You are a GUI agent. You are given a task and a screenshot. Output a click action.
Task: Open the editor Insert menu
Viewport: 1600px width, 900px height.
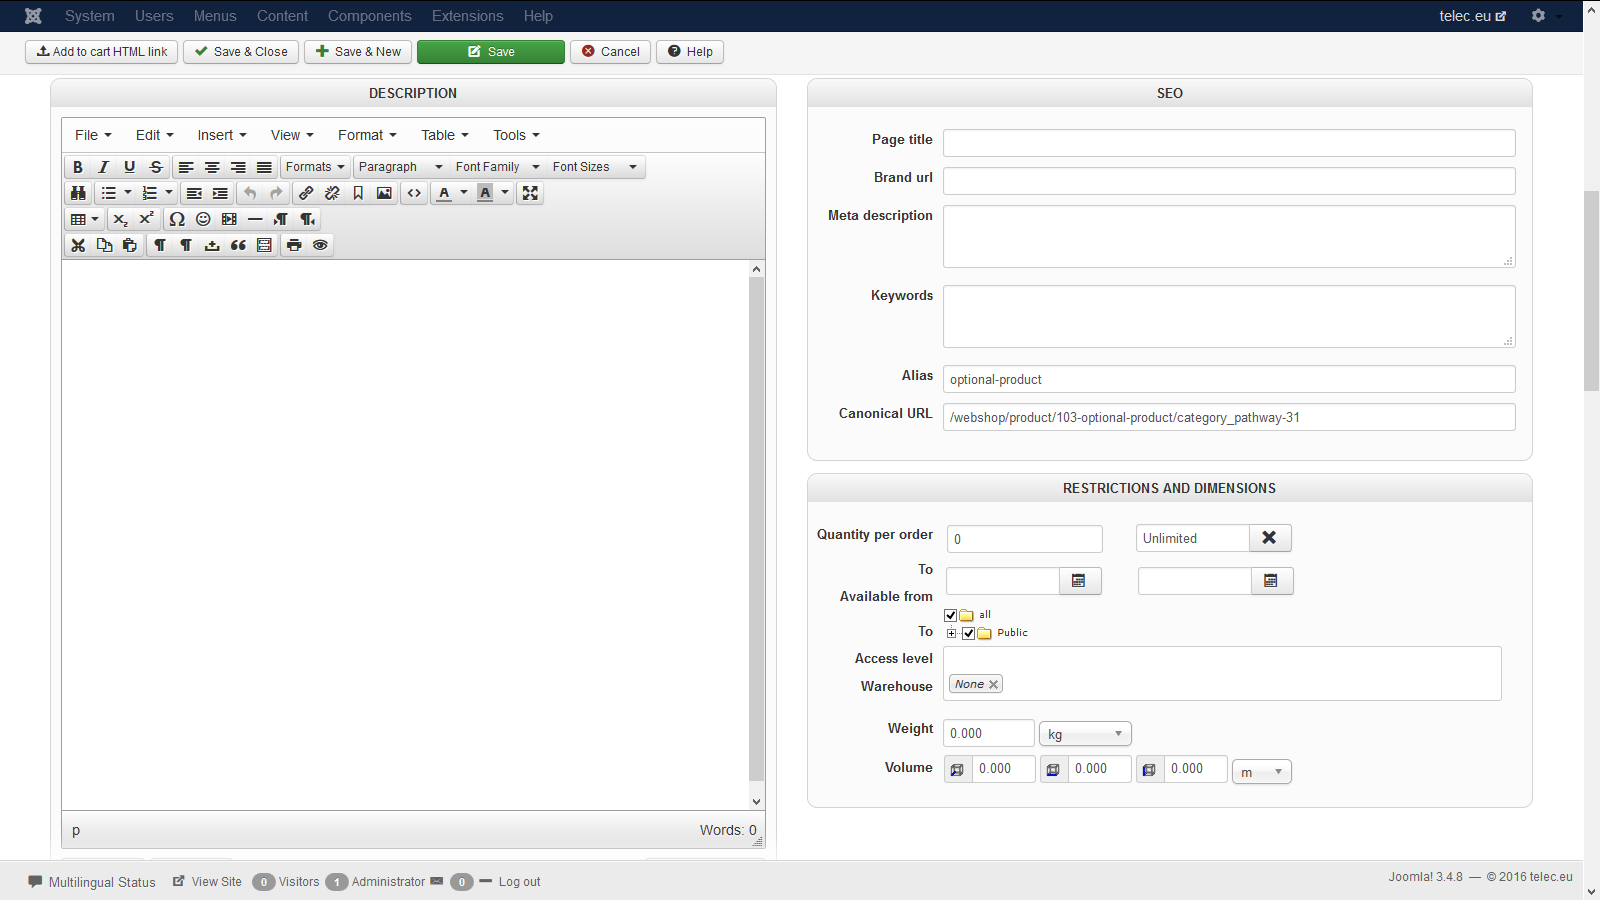click(221, 135)
